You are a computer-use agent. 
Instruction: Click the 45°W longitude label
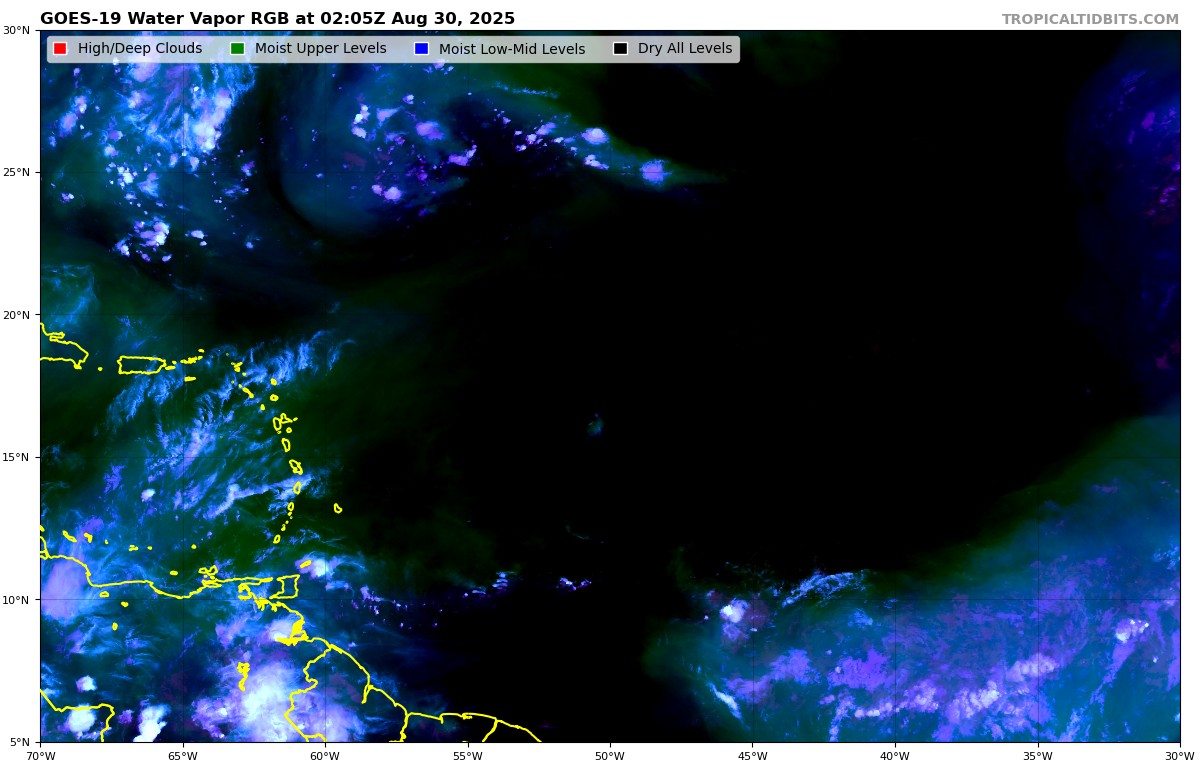point(752,756)
